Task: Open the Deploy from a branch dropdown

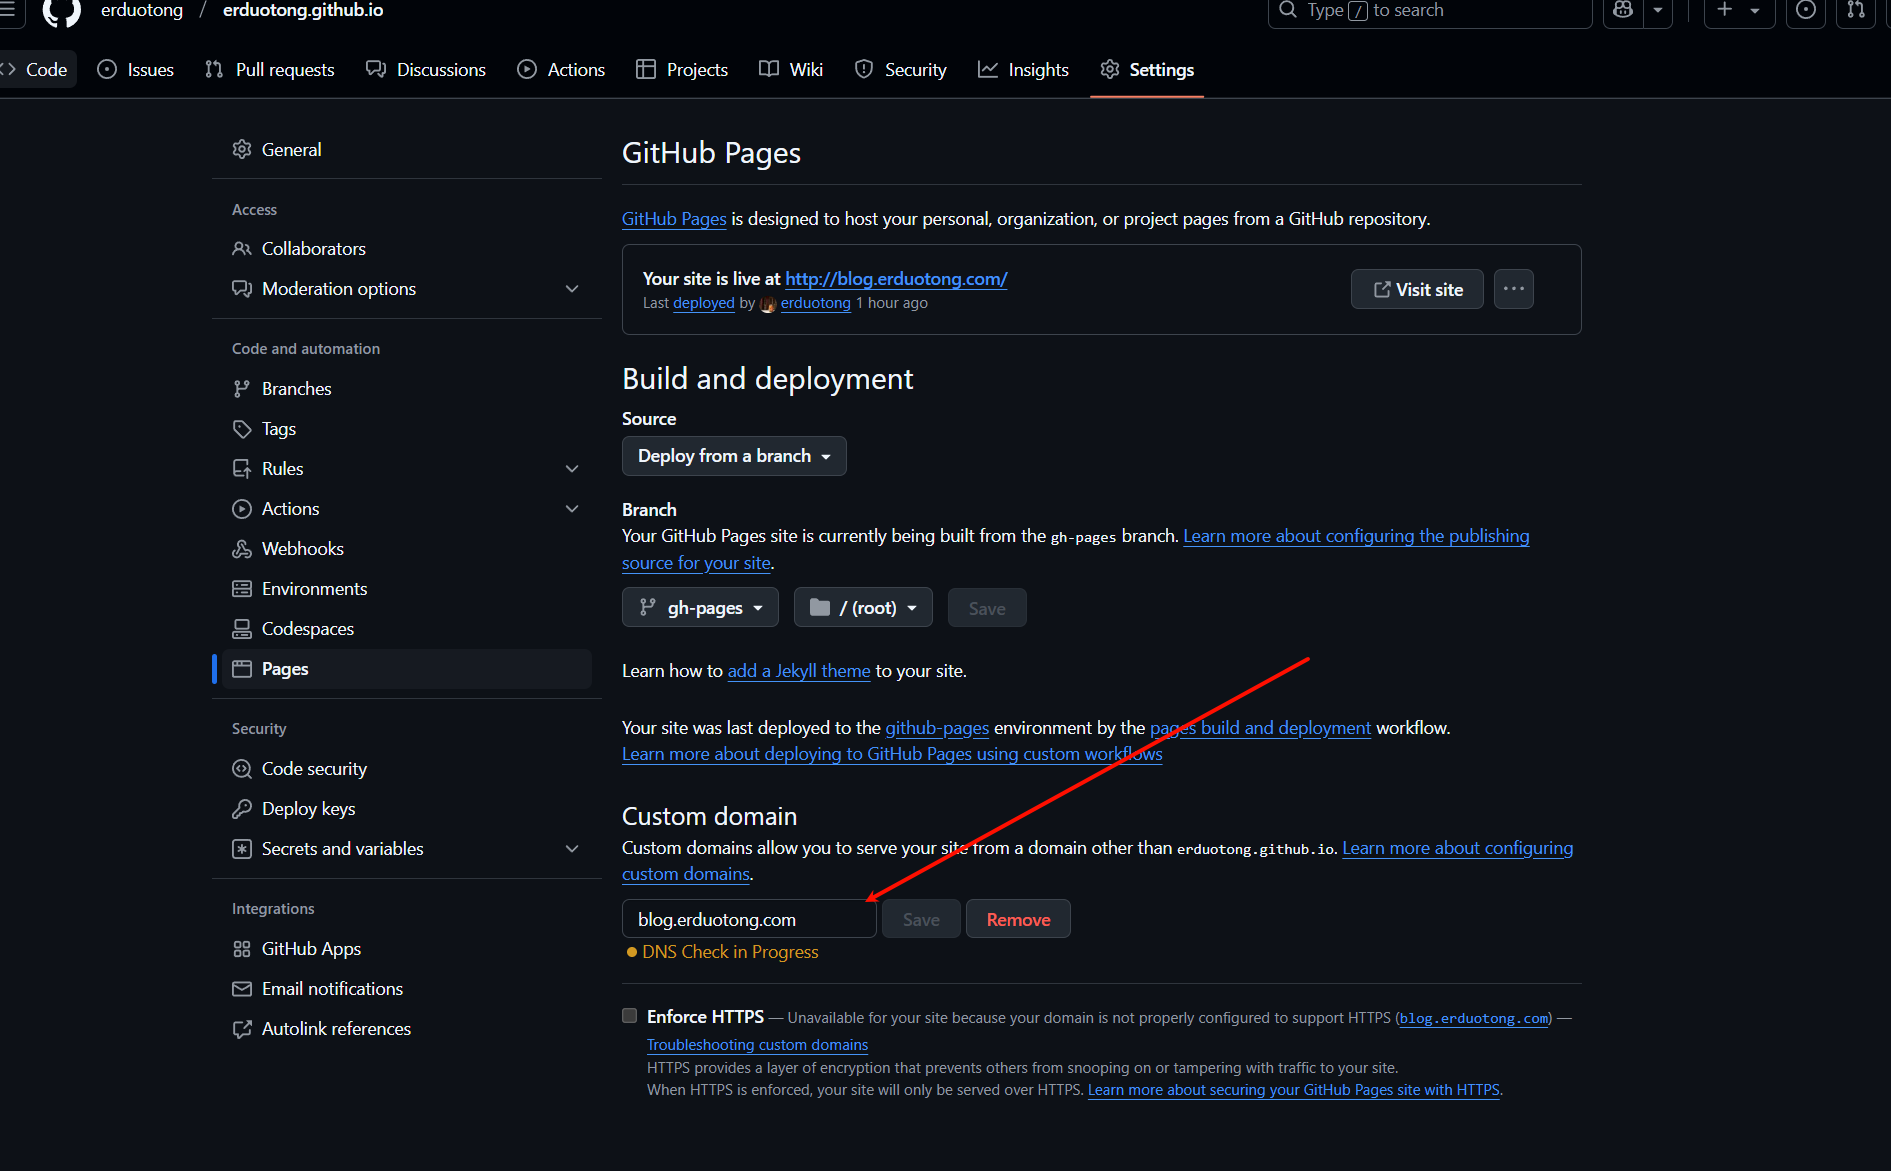Action: click(733, 456)
